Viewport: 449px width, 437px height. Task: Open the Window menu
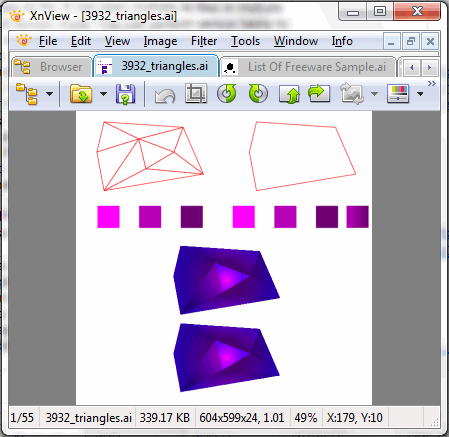(296, 41)
